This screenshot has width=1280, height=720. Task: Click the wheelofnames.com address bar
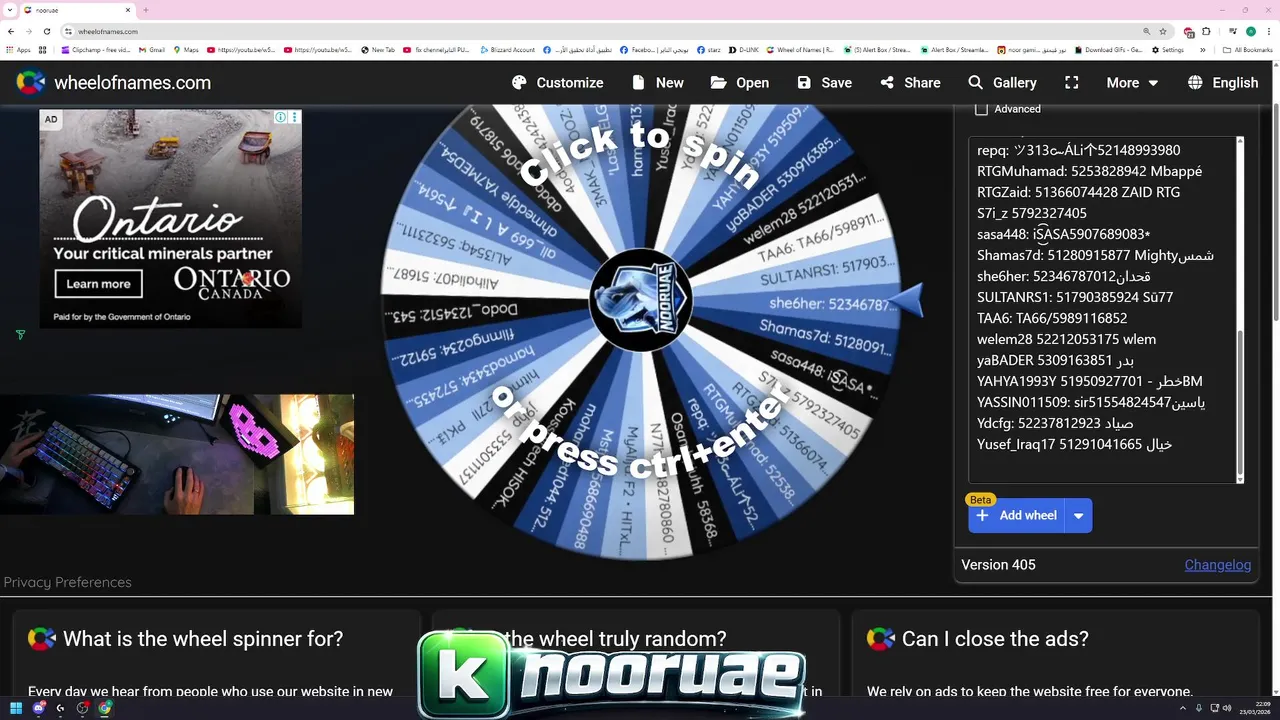[x=600, y=31]
